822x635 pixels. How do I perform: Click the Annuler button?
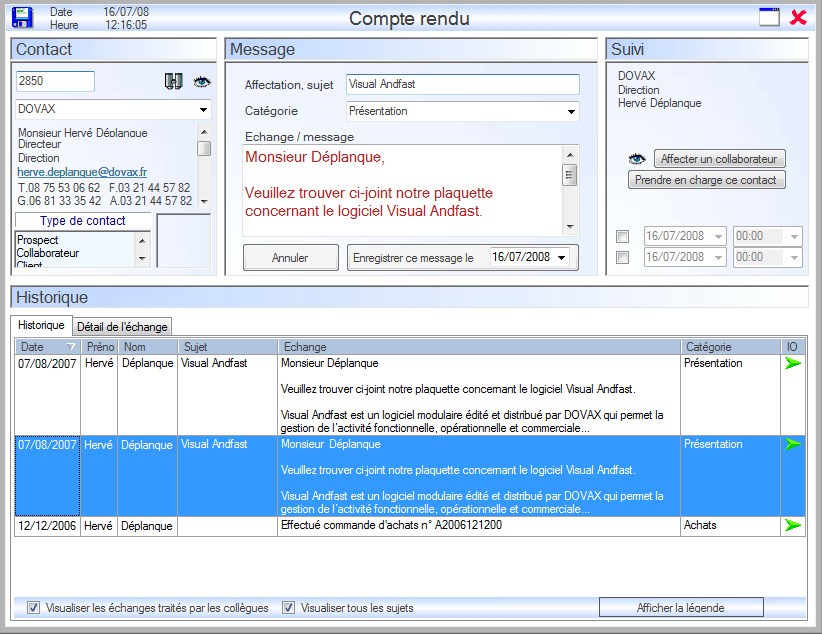[x=290, y=257]
